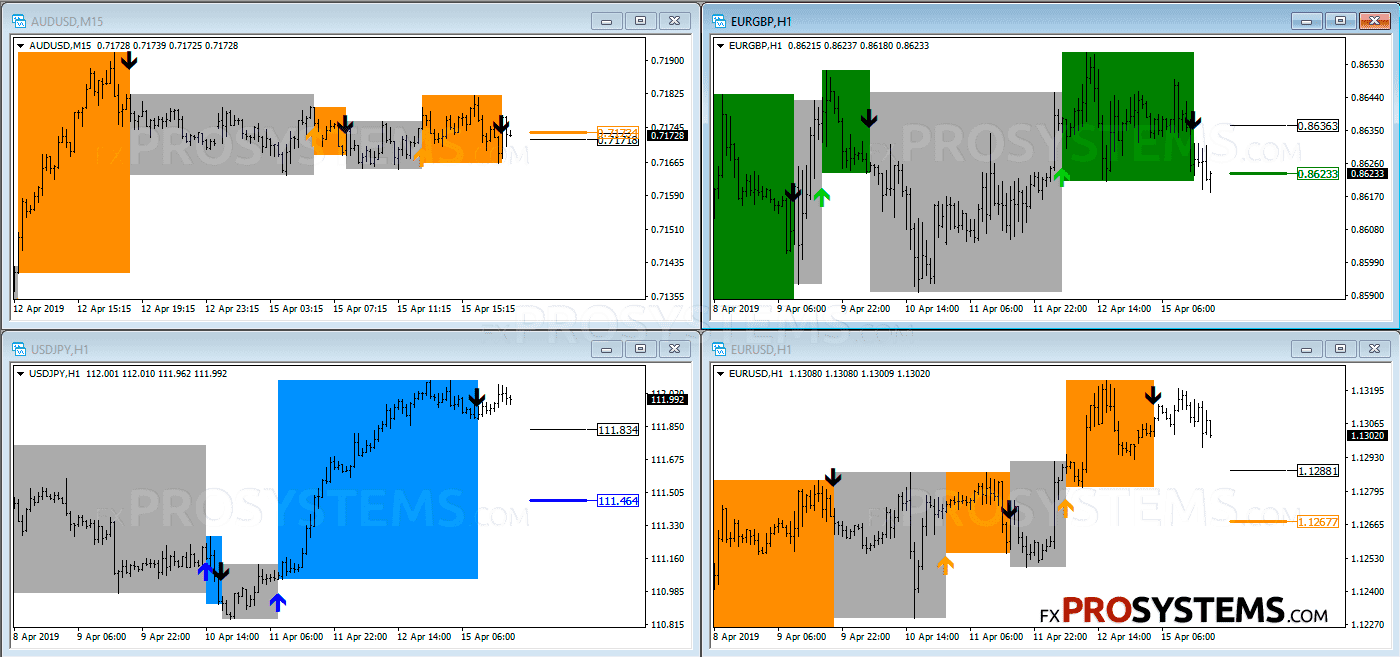
Task: Click the 0.71355 price on AUDUSD scale
Action: tap(666, 297)
